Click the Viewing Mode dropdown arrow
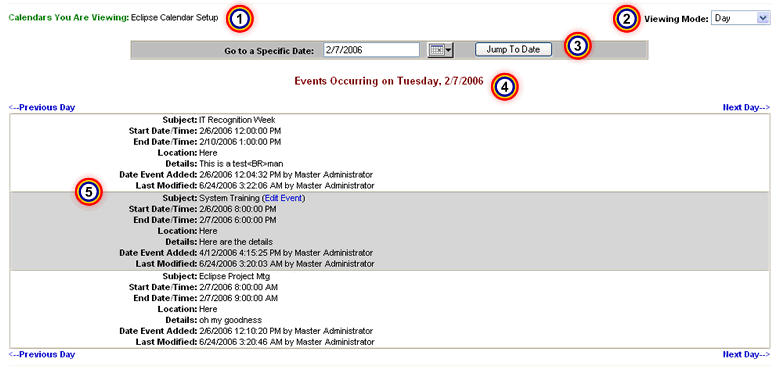780x370 pixels. pyautogui.click(x=763, y=18)
